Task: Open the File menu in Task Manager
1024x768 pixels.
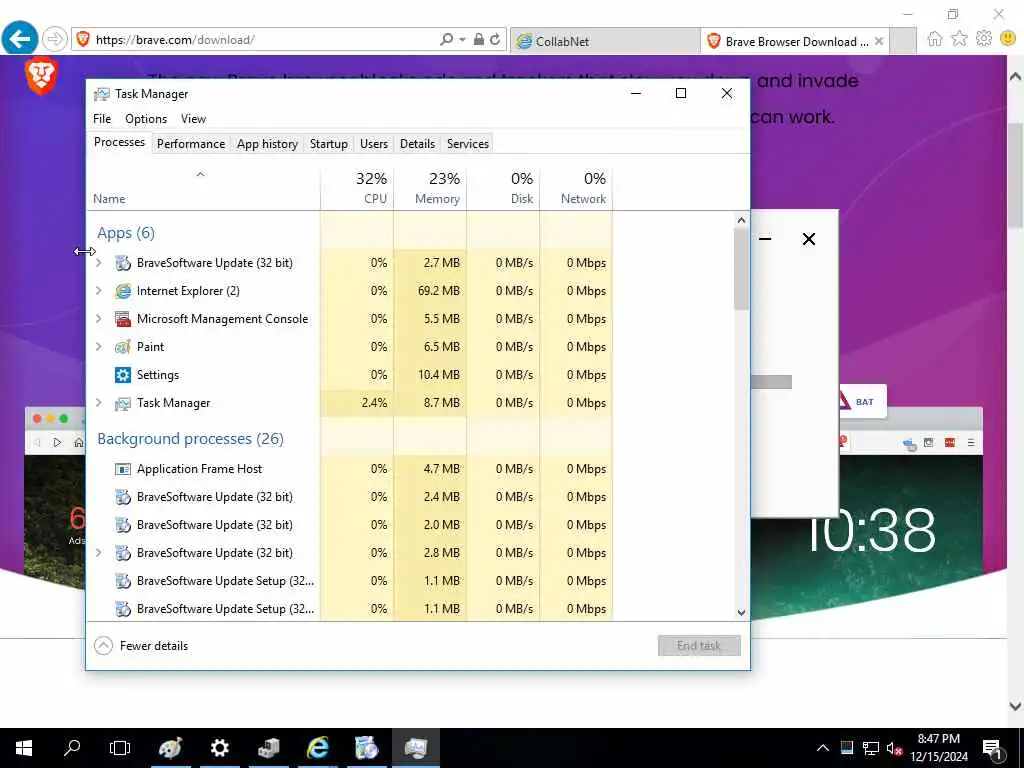Action: [x=102, y=119]
